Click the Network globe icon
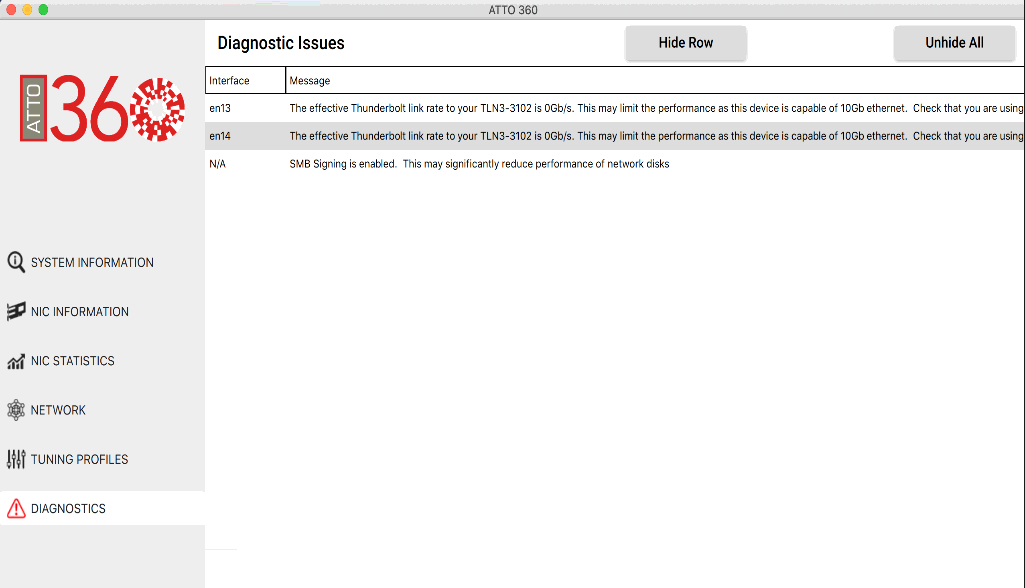 16,410
